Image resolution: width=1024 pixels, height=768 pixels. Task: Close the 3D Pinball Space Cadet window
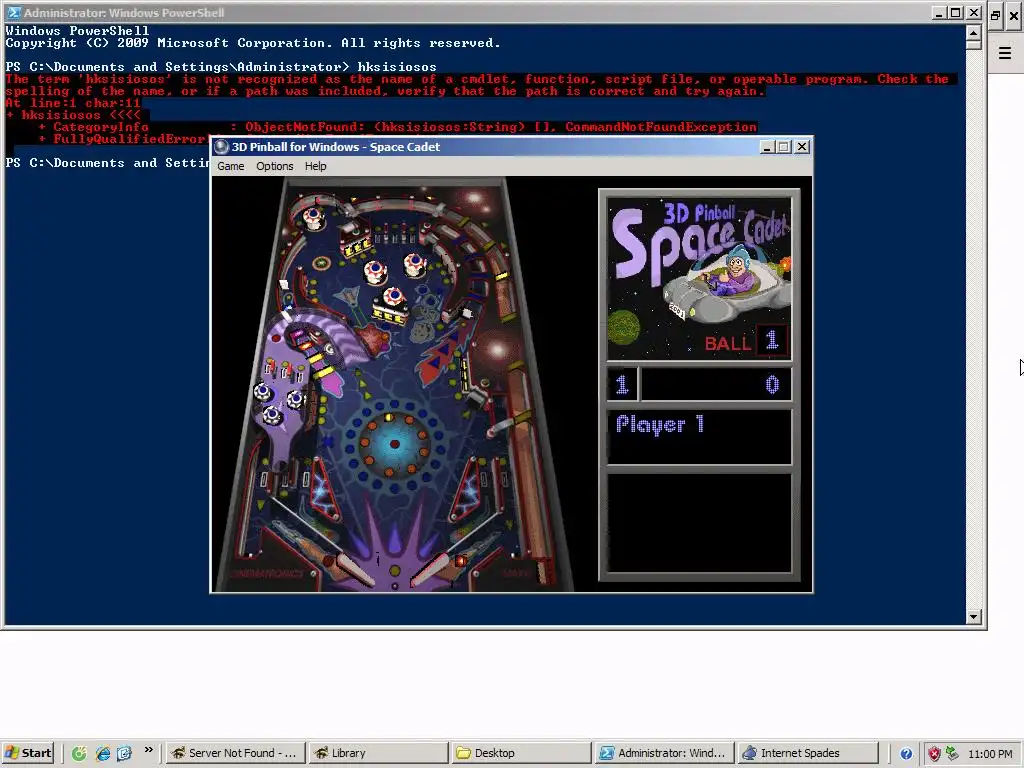[802, 147]
